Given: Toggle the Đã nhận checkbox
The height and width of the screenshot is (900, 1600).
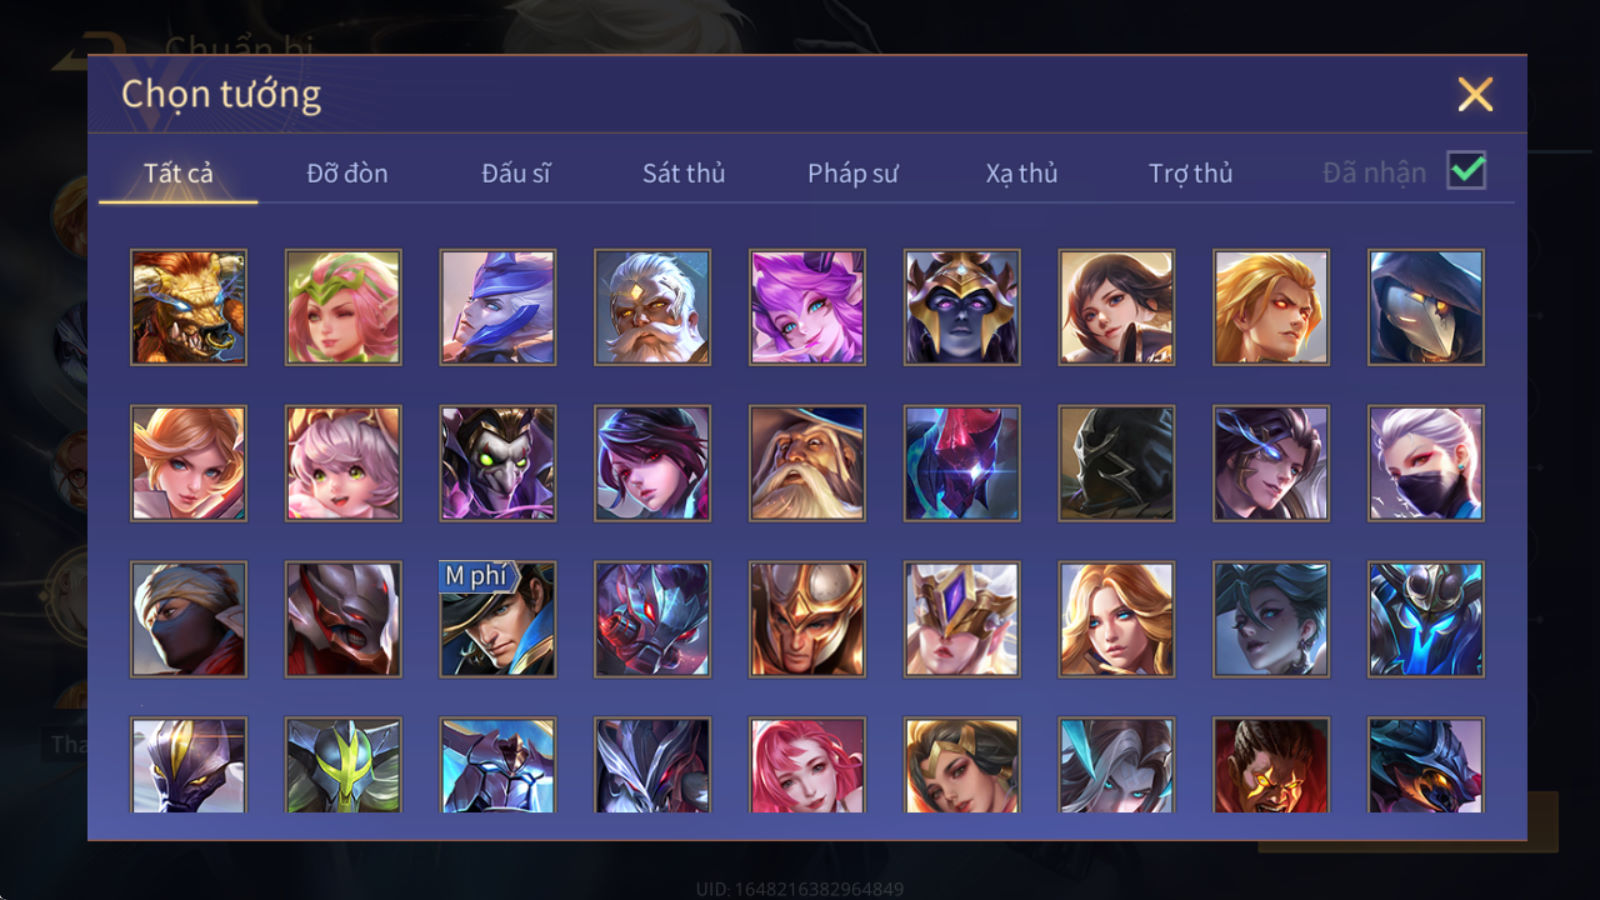Looking at the screenshot, I should click(1467, 171).
